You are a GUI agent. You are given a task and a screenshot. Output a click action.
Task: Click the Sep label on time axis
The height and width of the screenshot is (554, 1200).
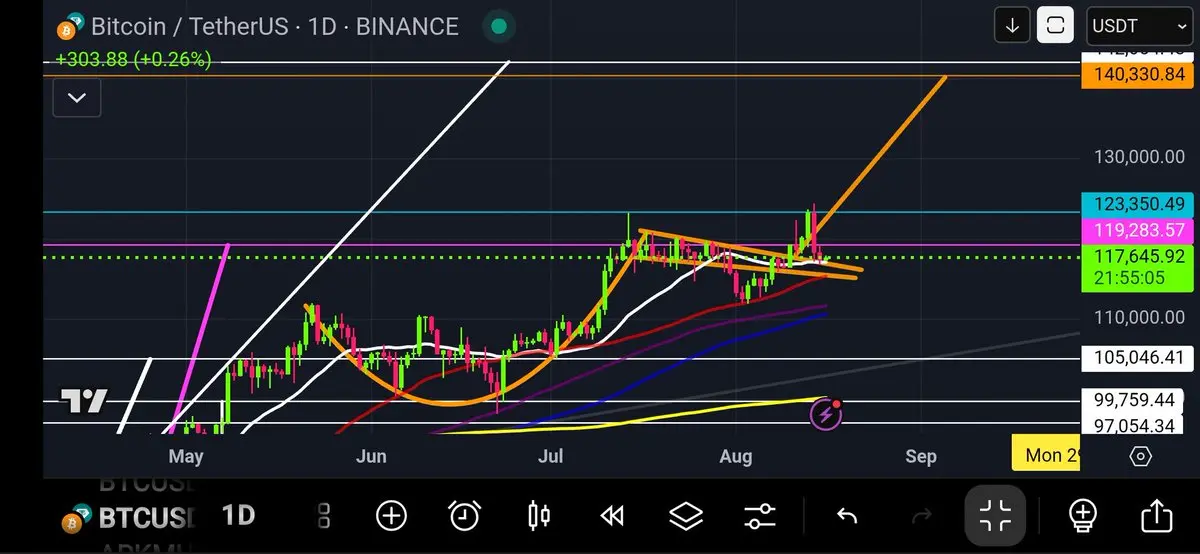point(921,457)
